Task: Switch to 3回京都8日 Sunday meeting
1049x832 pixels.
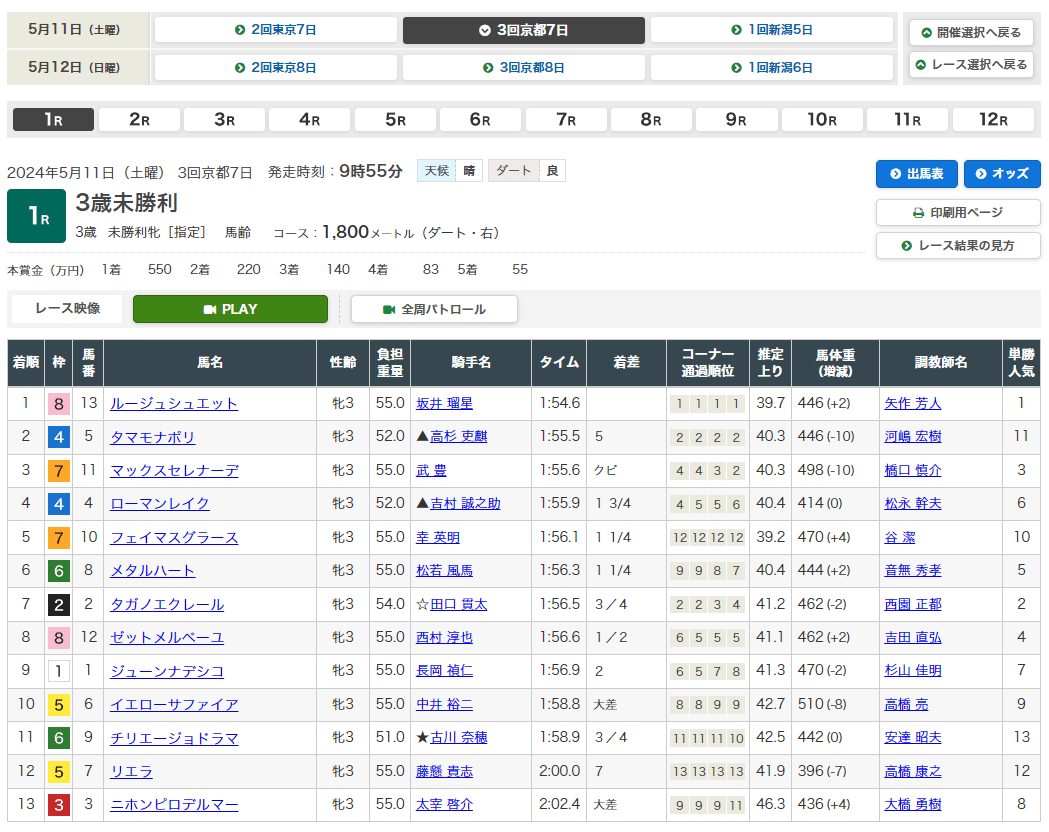Action: [x=523, y=68]
